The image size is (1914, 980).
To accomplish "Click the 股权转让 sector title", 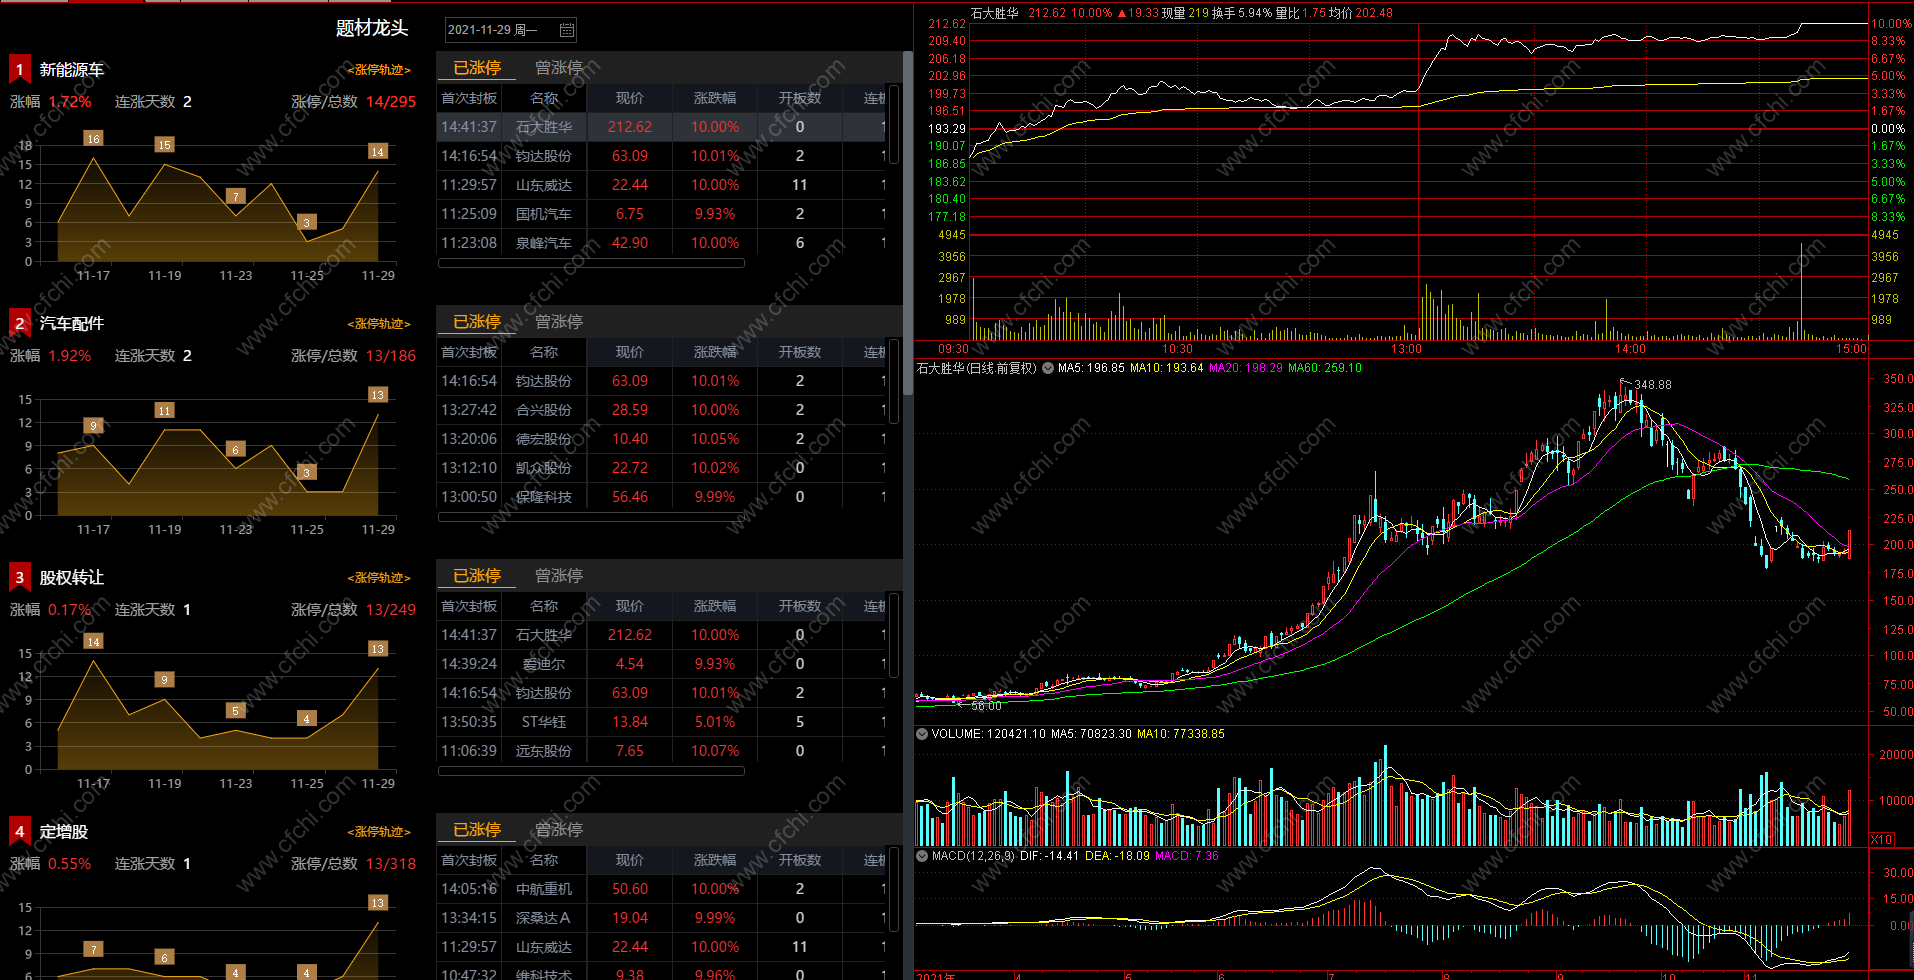I will point(72,578).
